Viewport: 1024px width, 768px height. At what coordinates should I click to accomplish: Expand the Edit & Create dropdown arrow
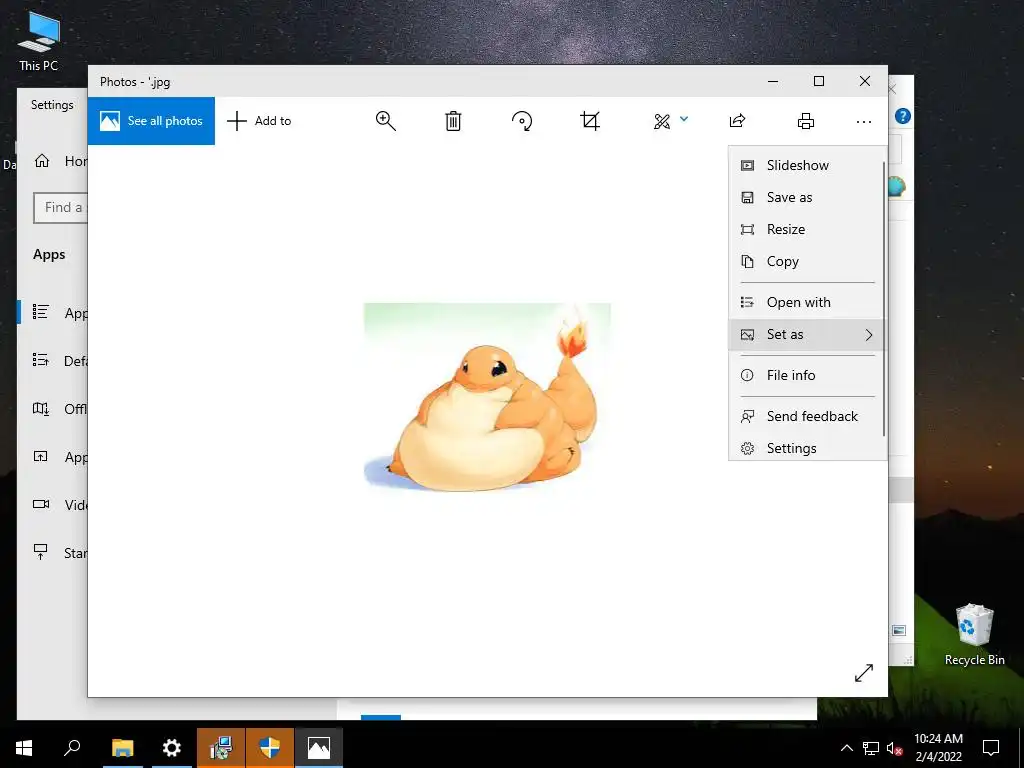point(684,119)
